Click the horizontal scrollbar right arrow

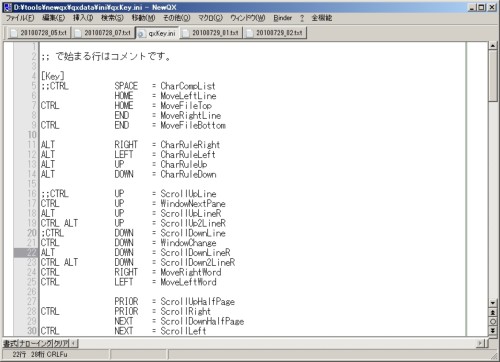(x=480, y=343)
